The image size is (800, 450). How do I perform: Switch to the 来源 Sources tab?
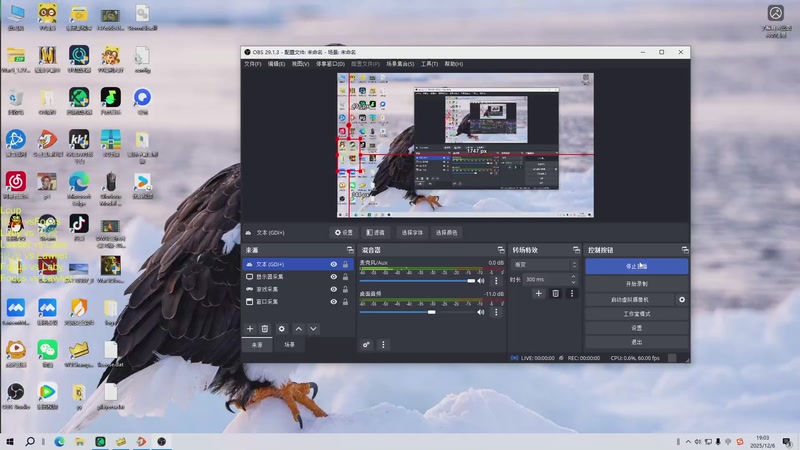click(257, 345)
